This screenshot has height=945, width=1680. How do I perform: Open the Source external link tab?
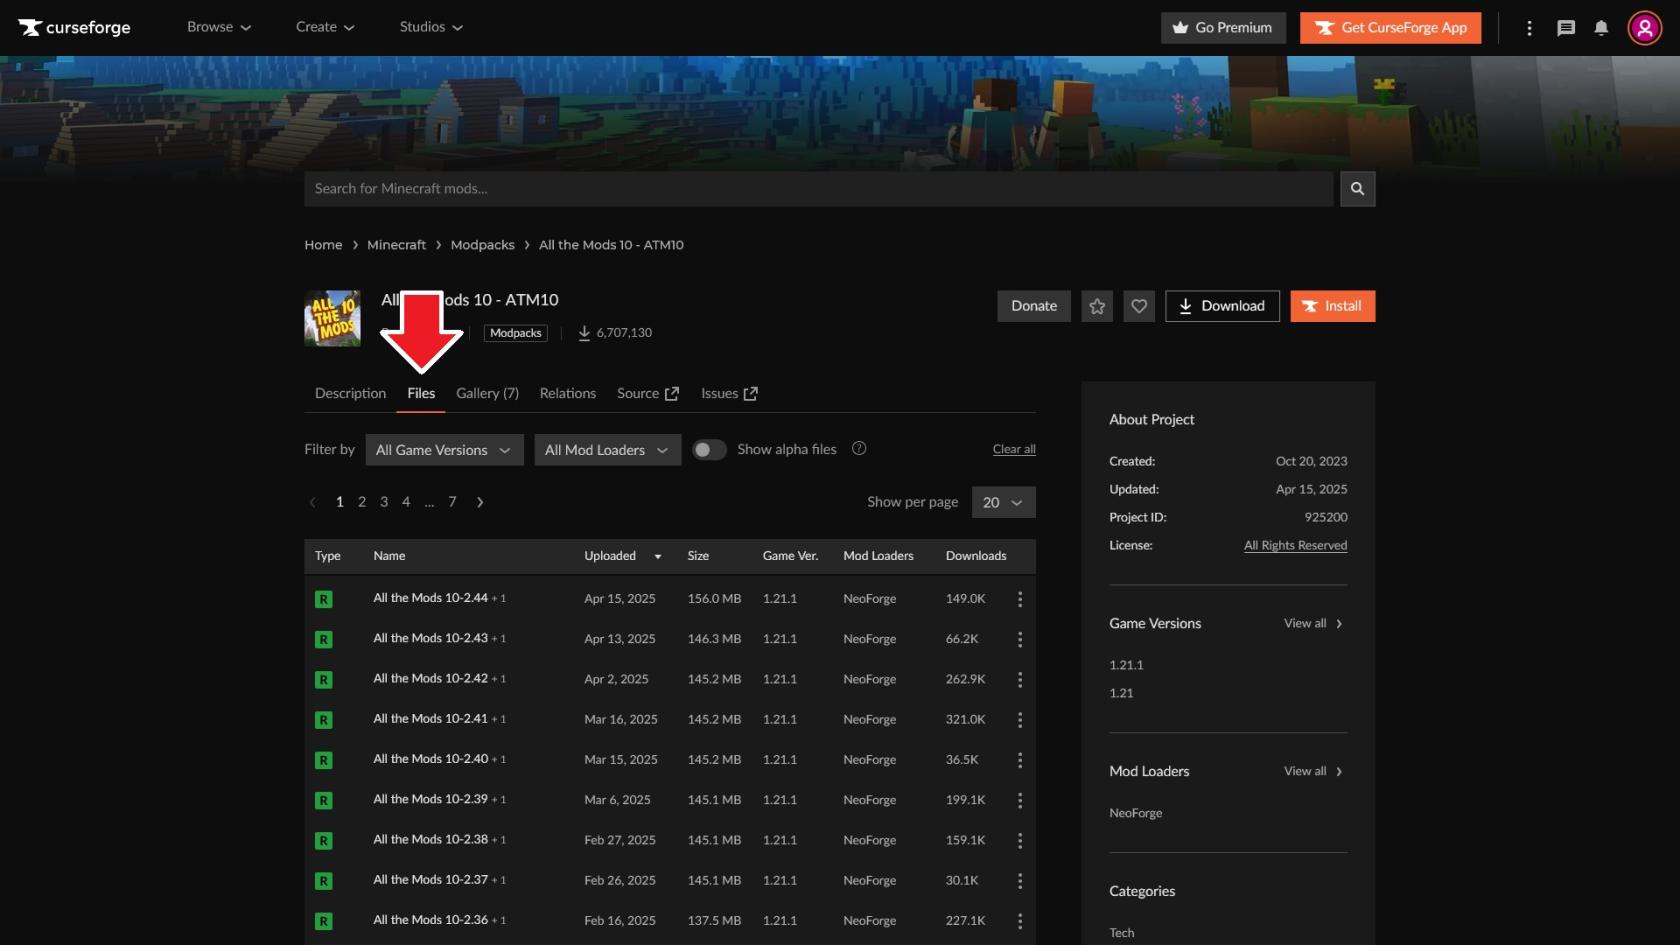pos(648,393)
